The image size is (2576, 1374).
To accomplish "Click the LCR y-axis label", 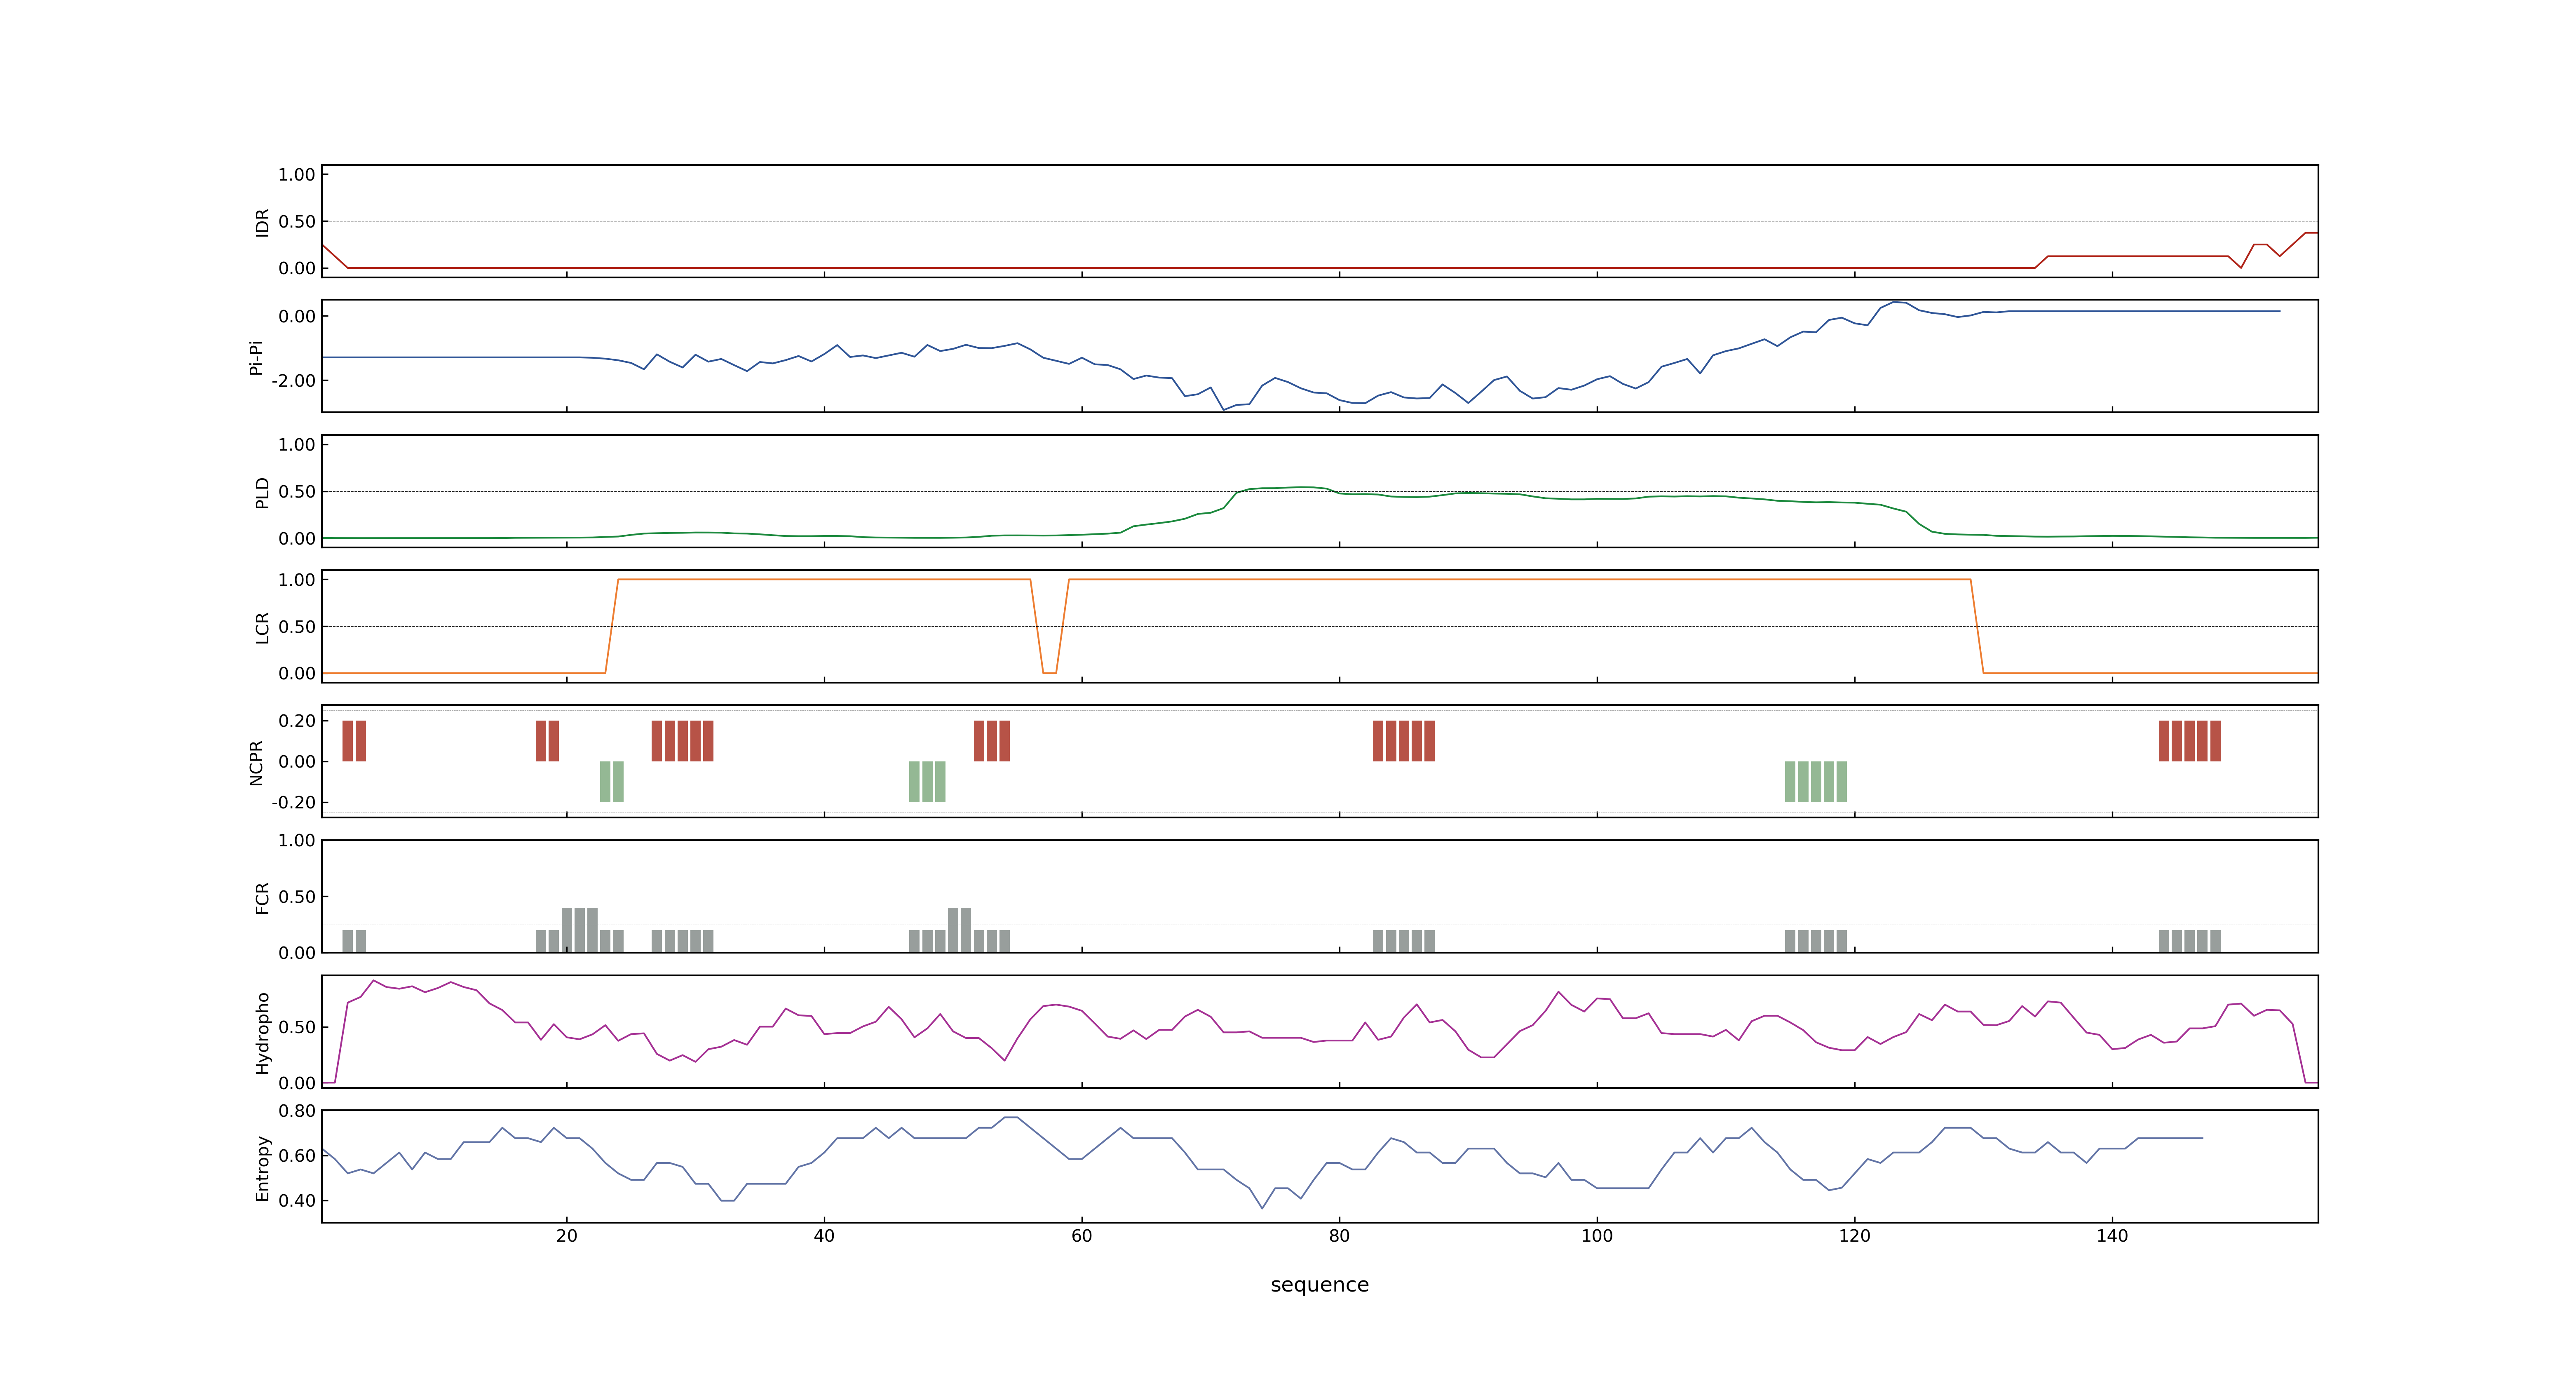I will (x=262, y=627).
